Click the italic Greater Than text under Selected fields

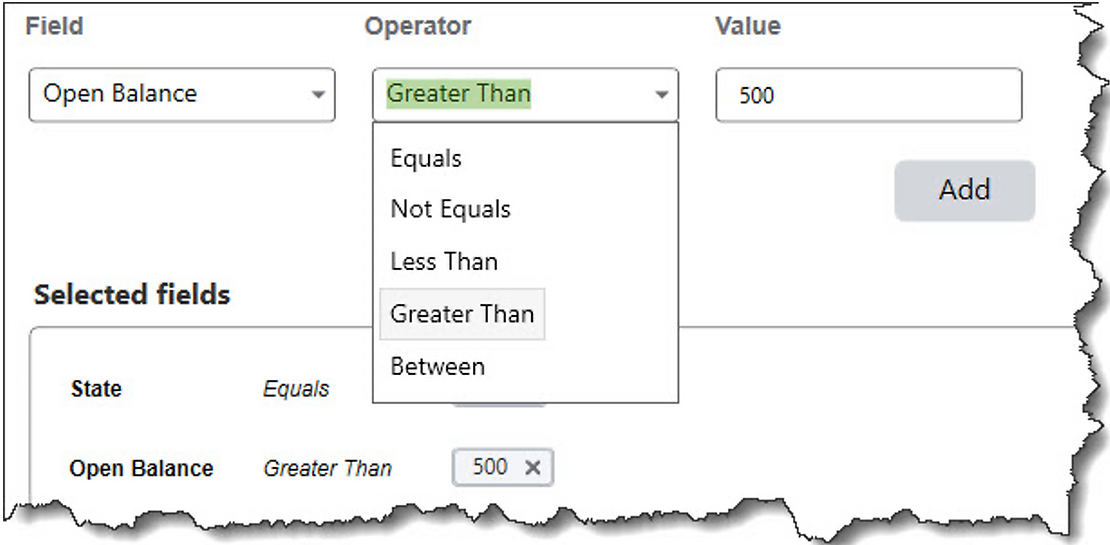[x=327, y=468]
